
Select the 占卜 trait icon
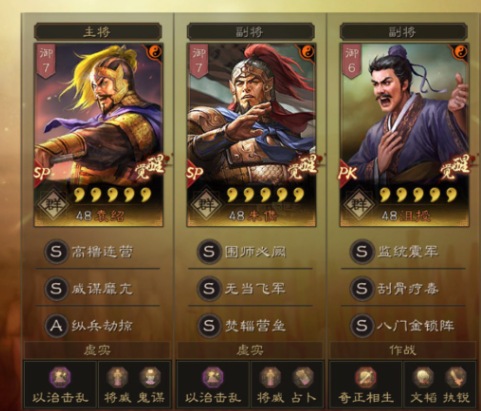pos(303,377)
